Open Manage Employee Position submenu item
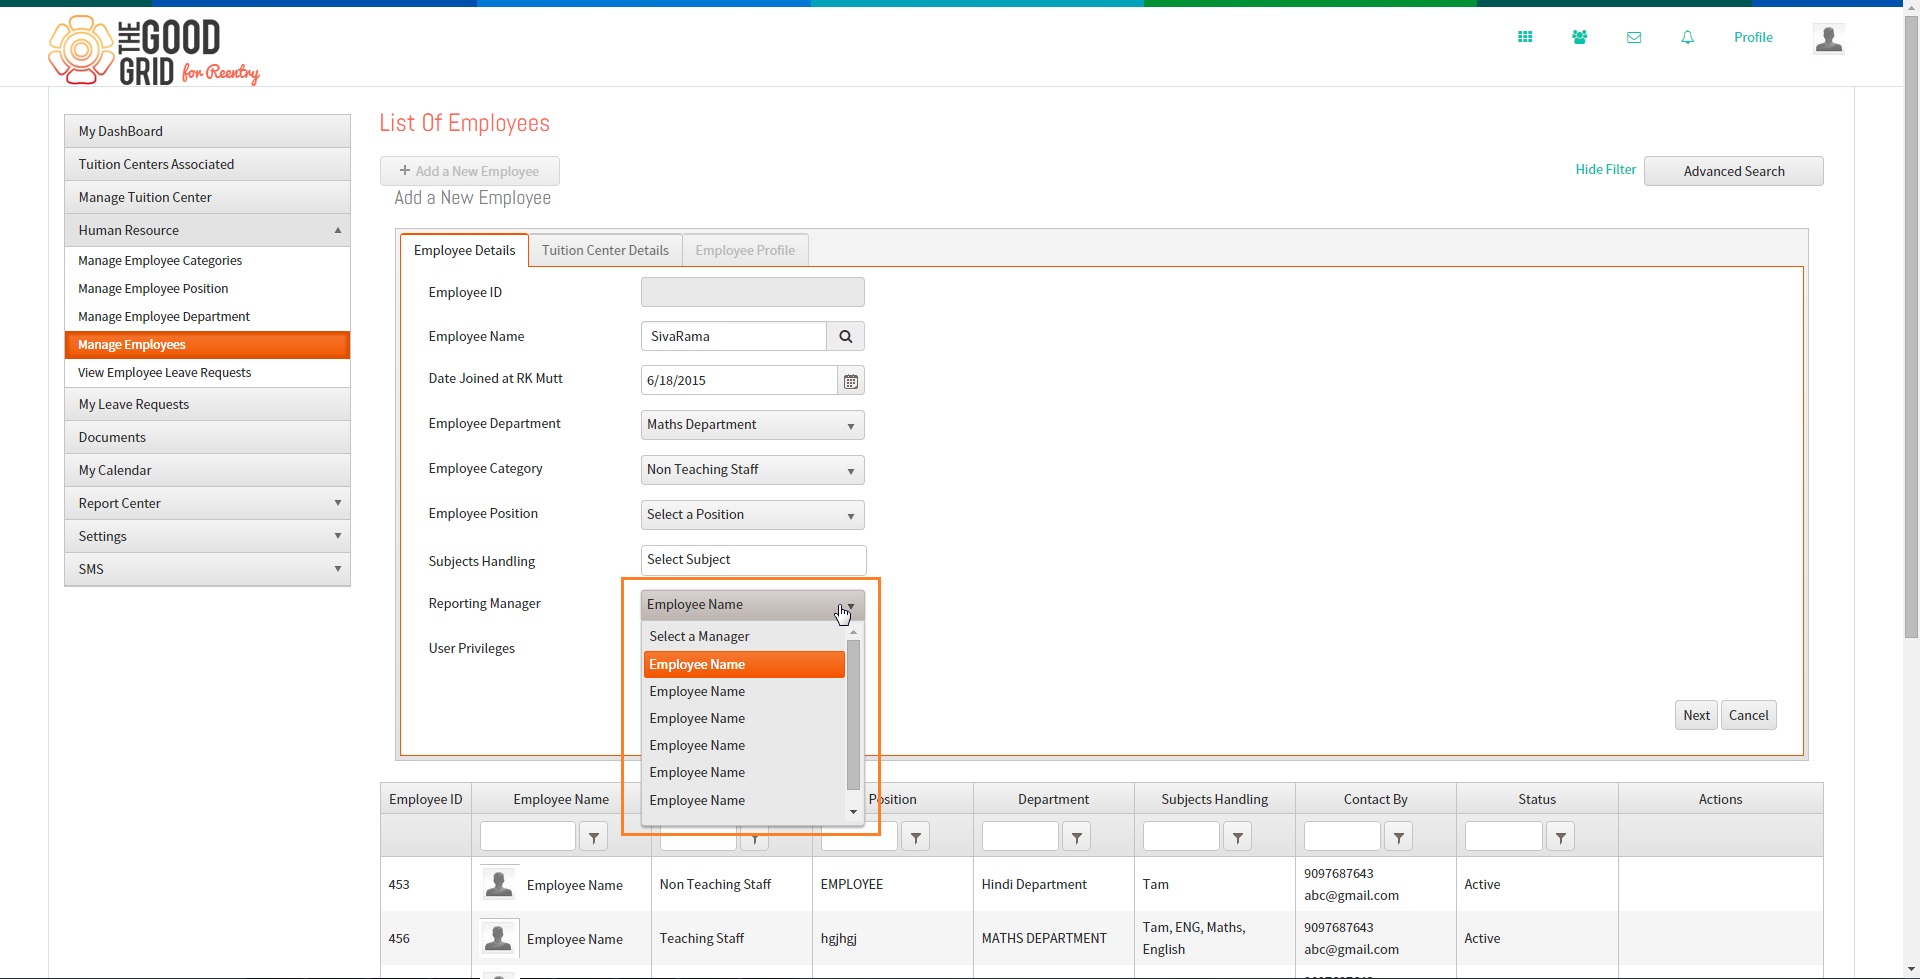Screen dimensions: 1920x979 [x=207, y=289]
